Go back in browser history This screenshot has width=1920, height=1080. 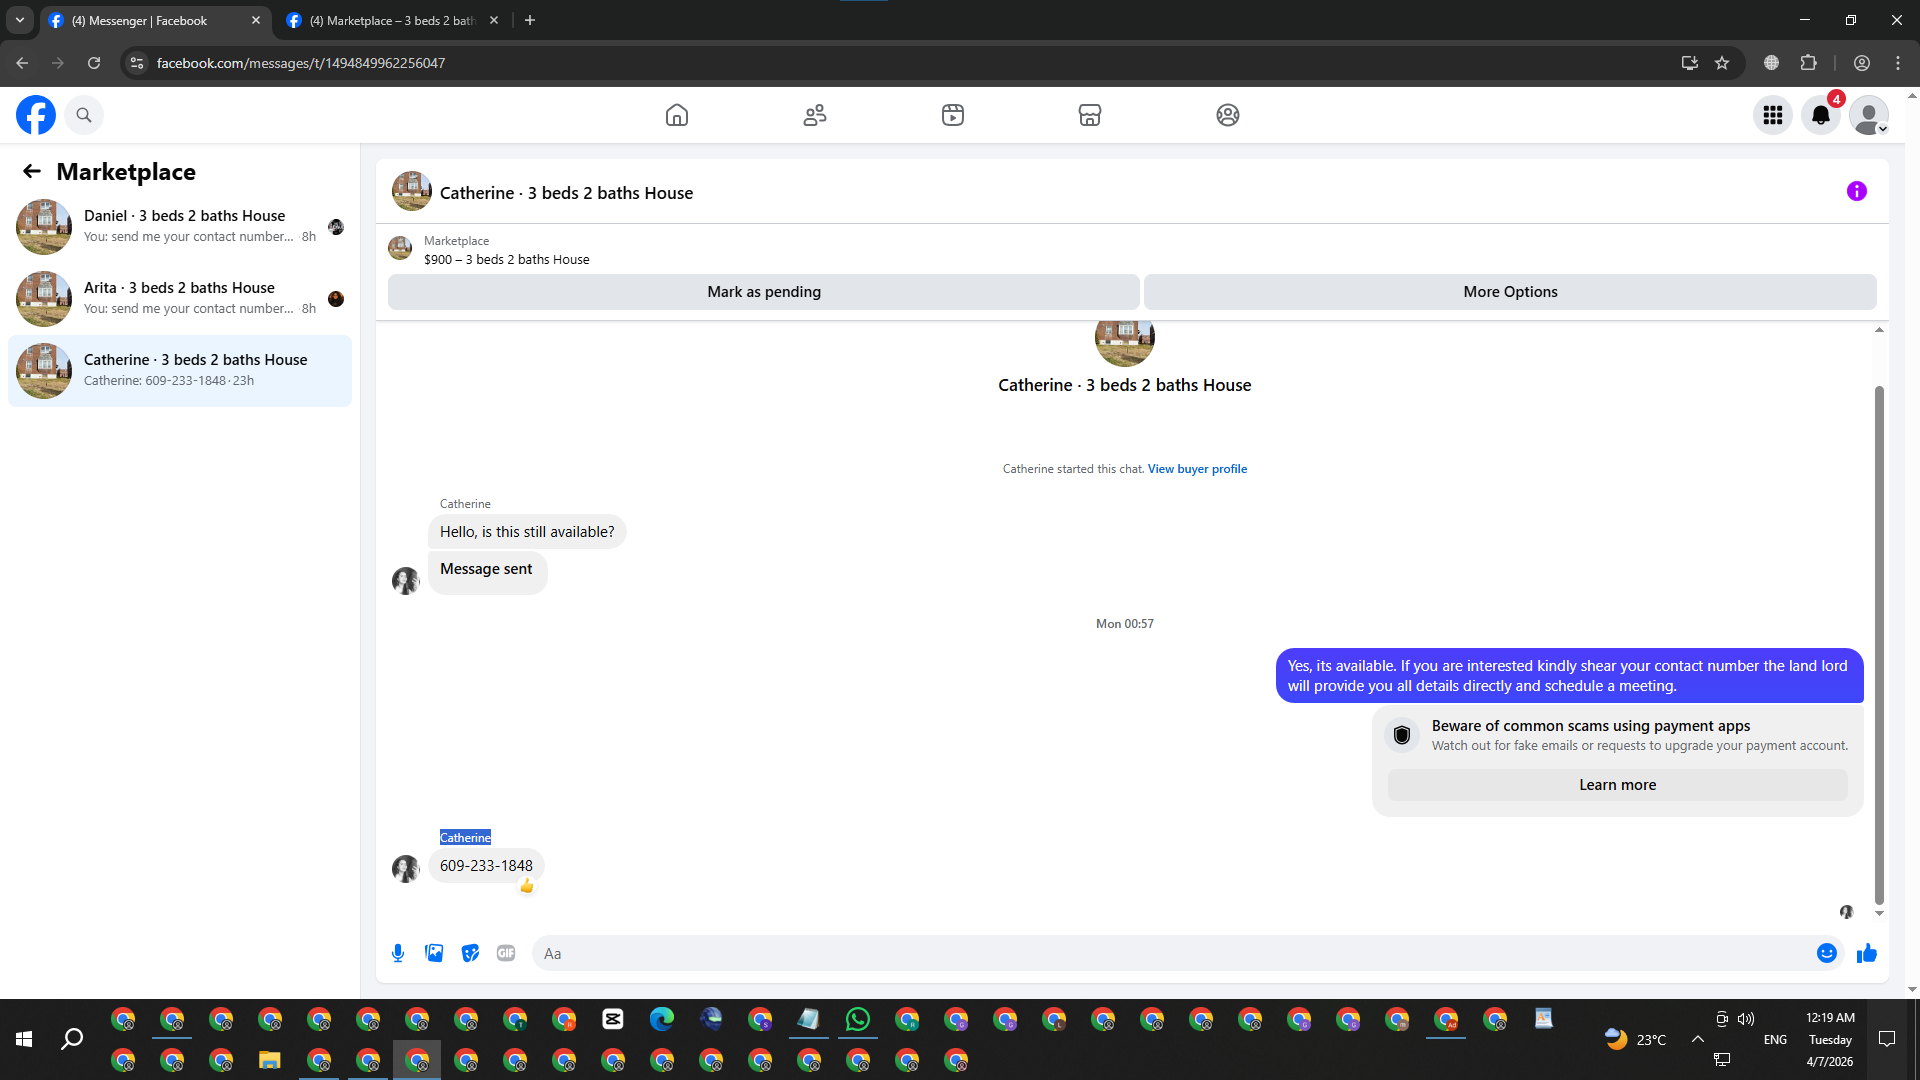pyautogui.click(x=22, y=63)
